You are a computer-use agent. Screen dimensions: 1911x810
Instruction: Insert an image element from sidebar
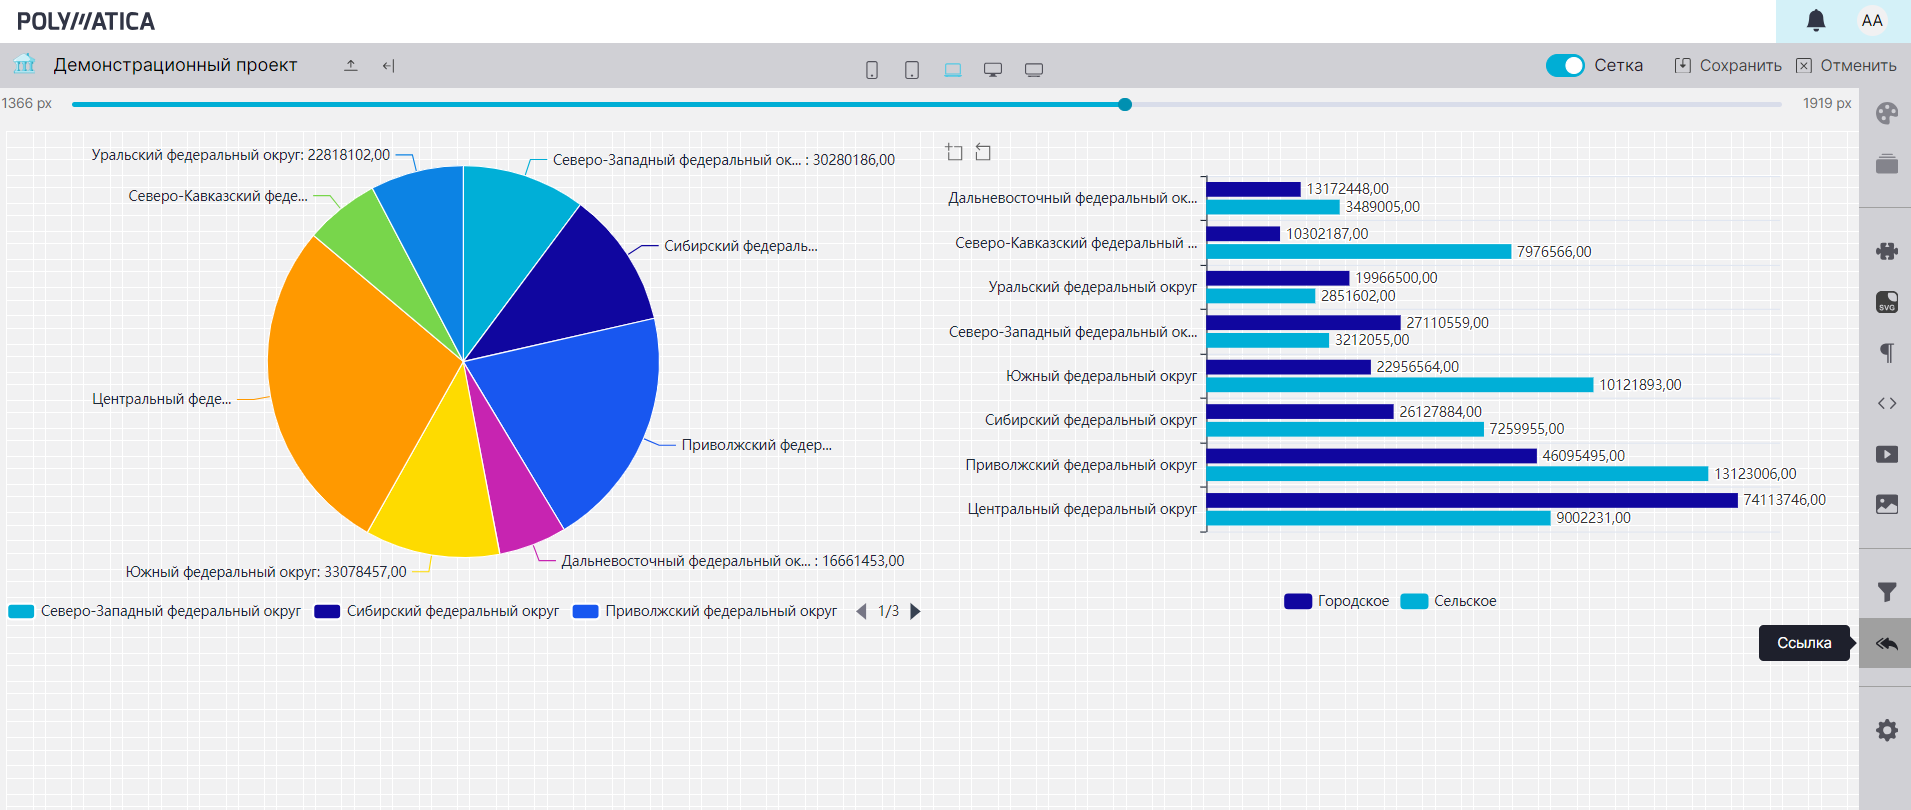click(1886, 504)
